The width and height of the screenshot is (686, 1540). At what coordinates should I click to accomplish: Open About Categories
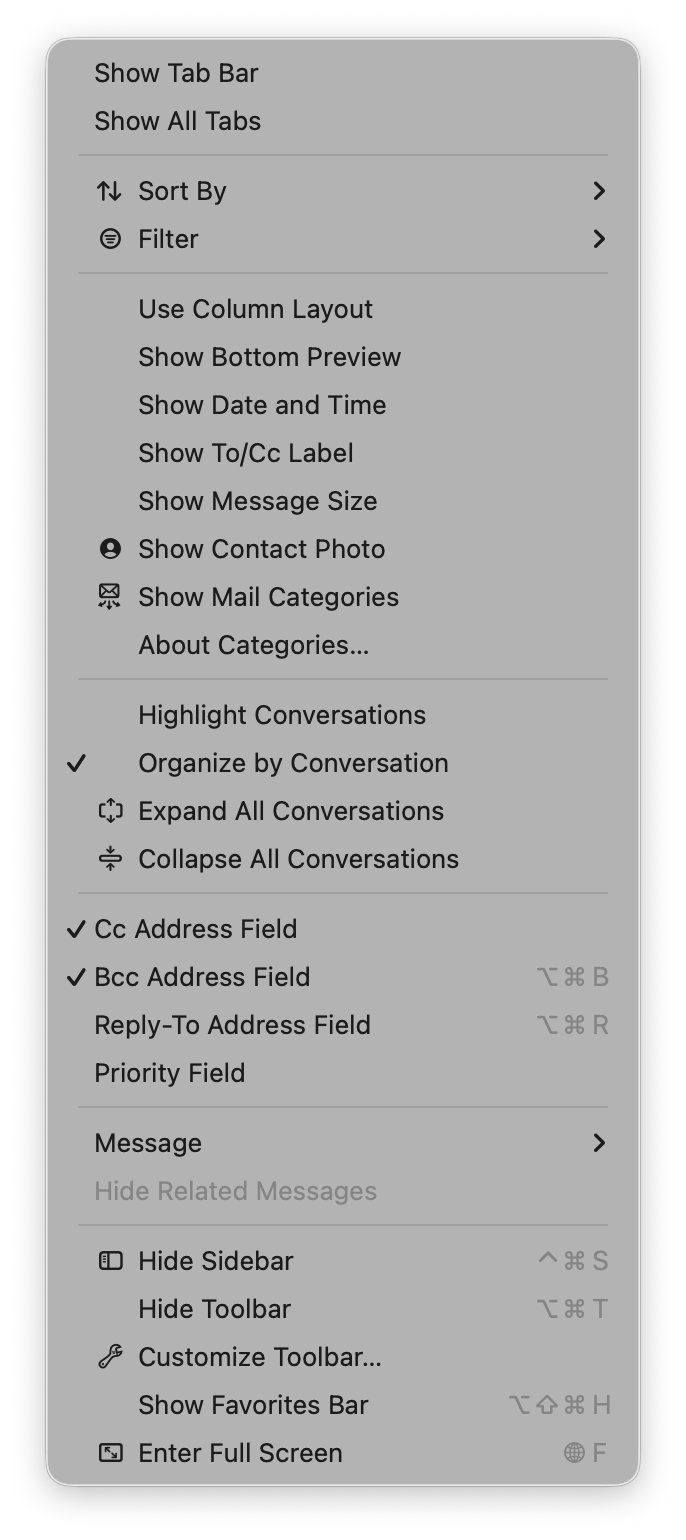252,644
